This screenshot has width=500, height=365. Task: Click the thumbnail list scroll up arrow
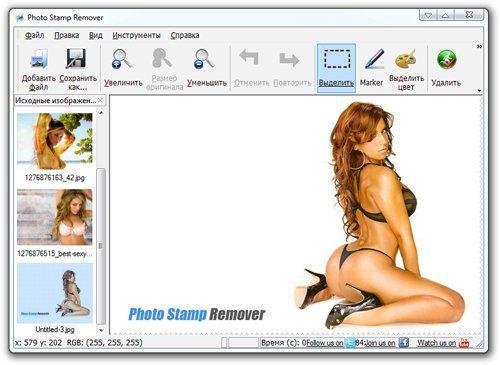(x=101, y=113)
